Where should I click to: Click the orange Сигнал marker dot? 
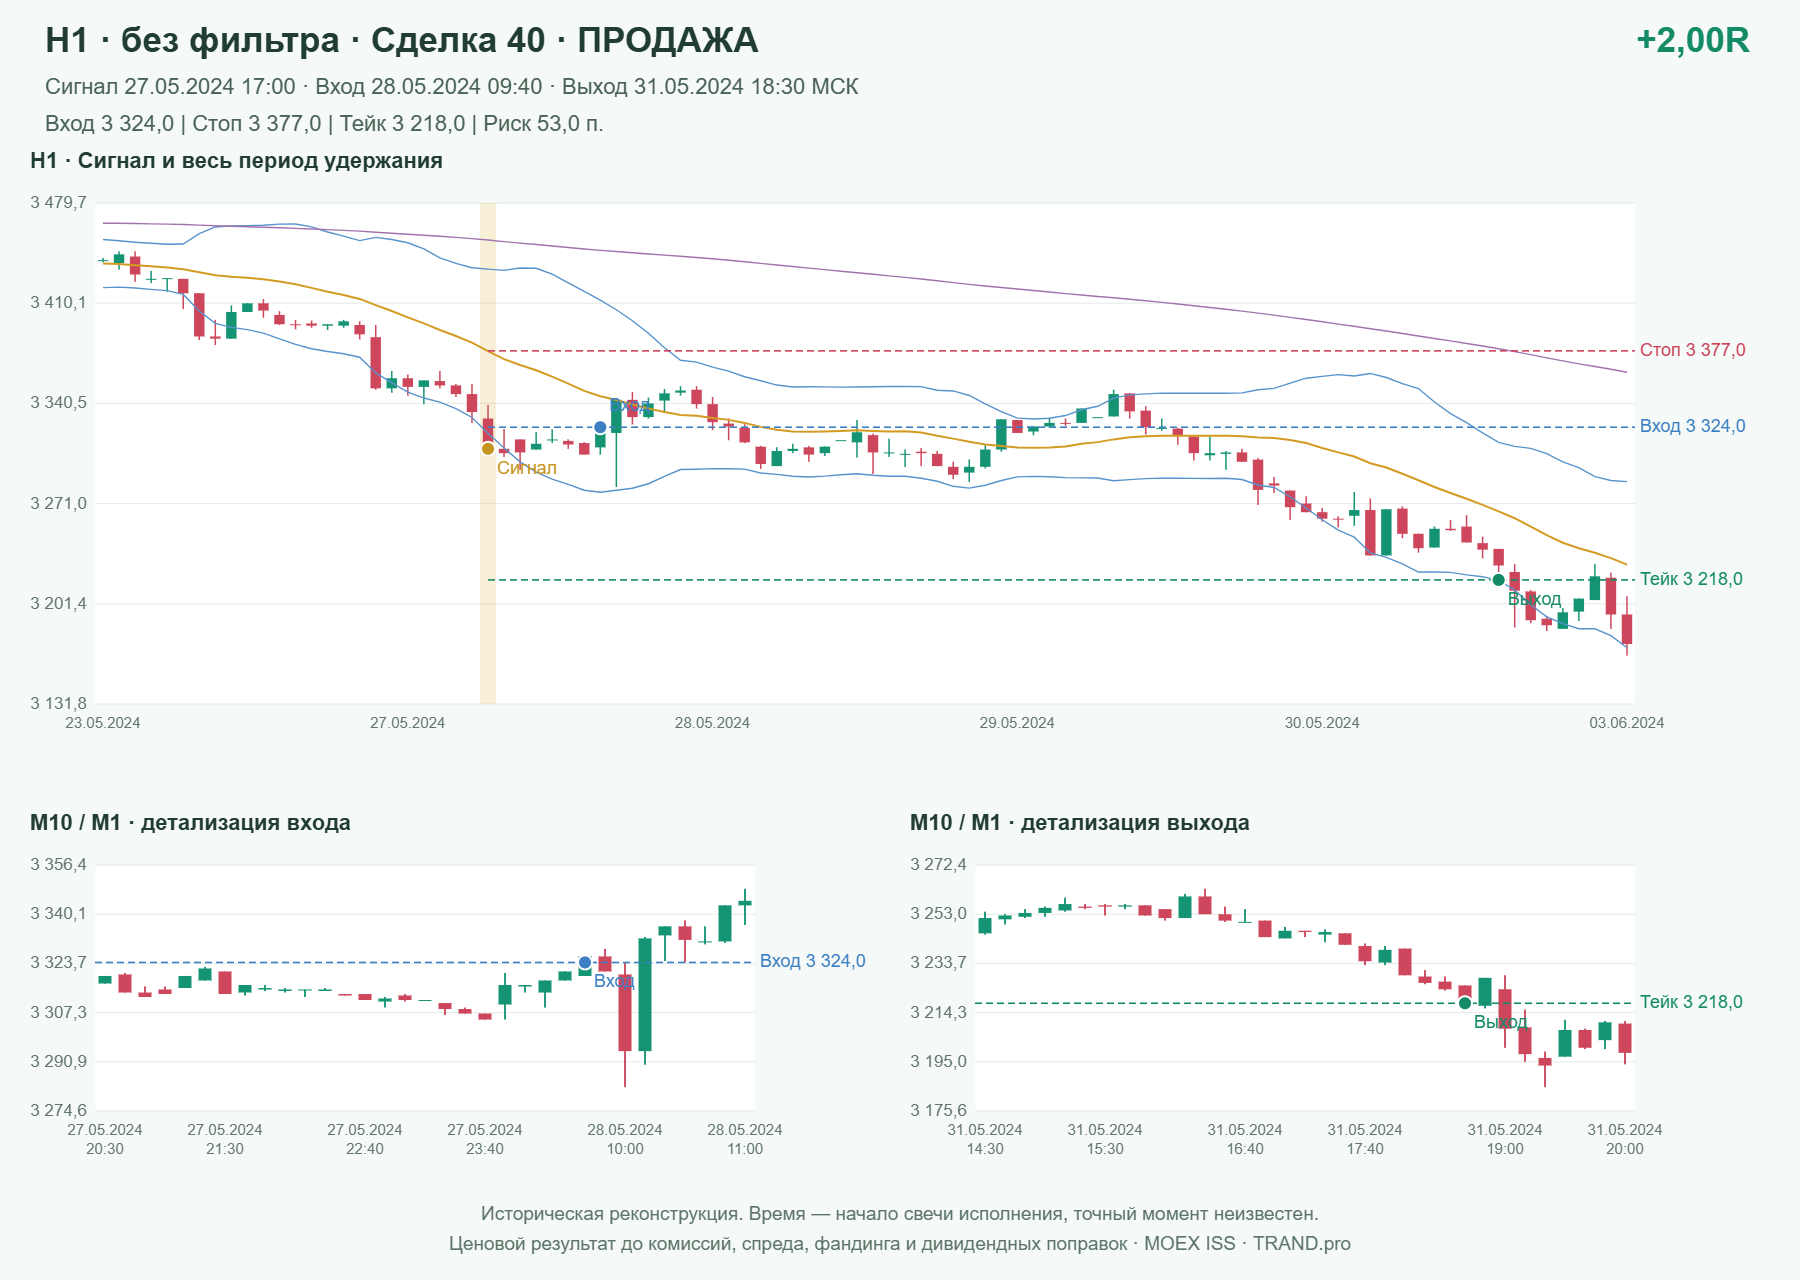488,448
